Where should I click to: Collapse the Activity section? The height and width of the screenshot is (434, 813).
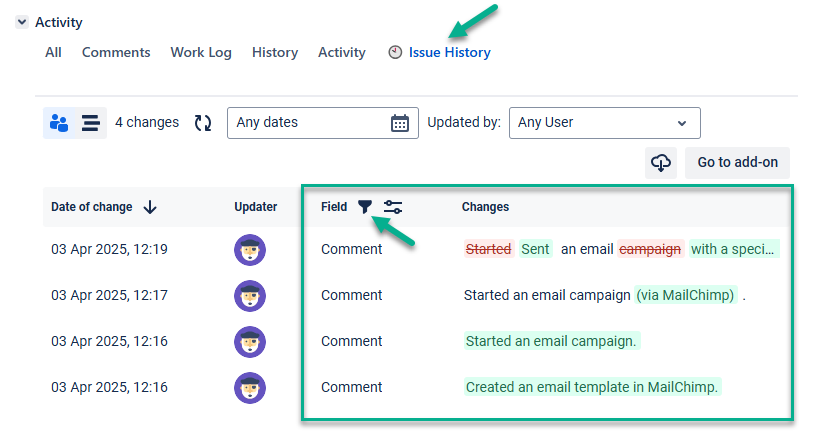coord(22,22)
